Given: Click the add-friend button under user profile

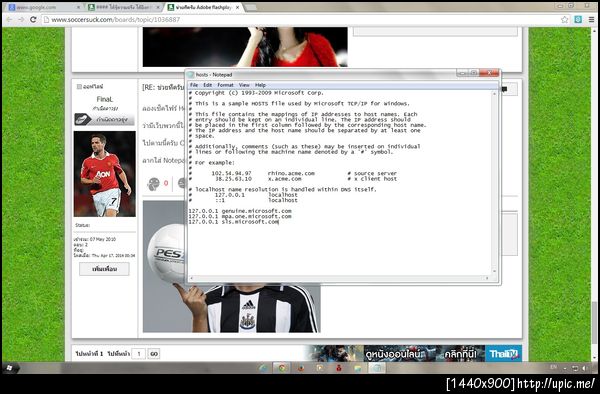Looking at the screenshot, I should coord(104,269).
